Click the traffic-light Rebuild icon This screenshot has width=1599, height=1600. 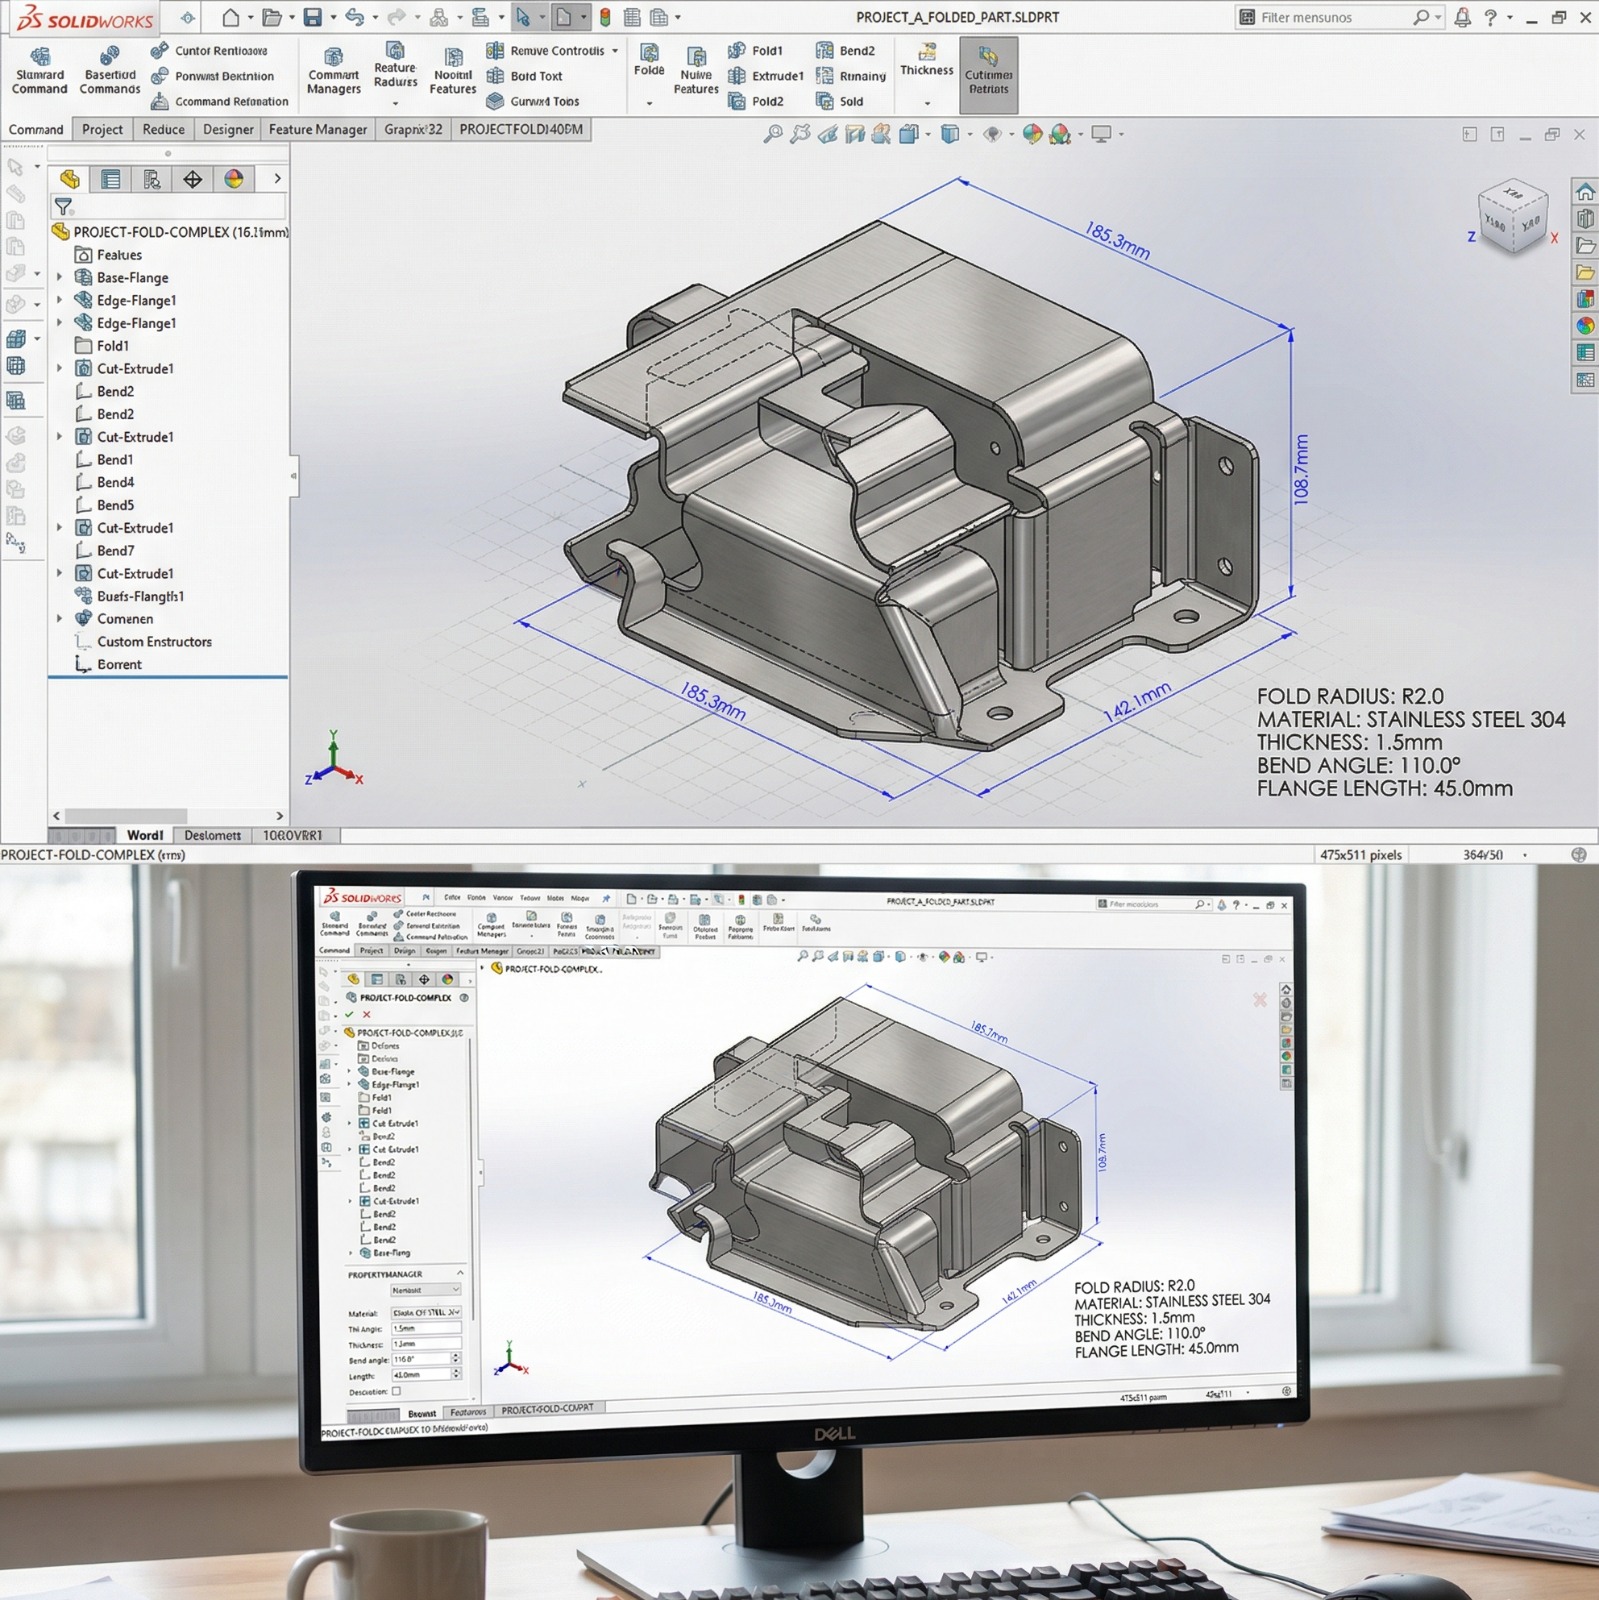coord(605,17)
